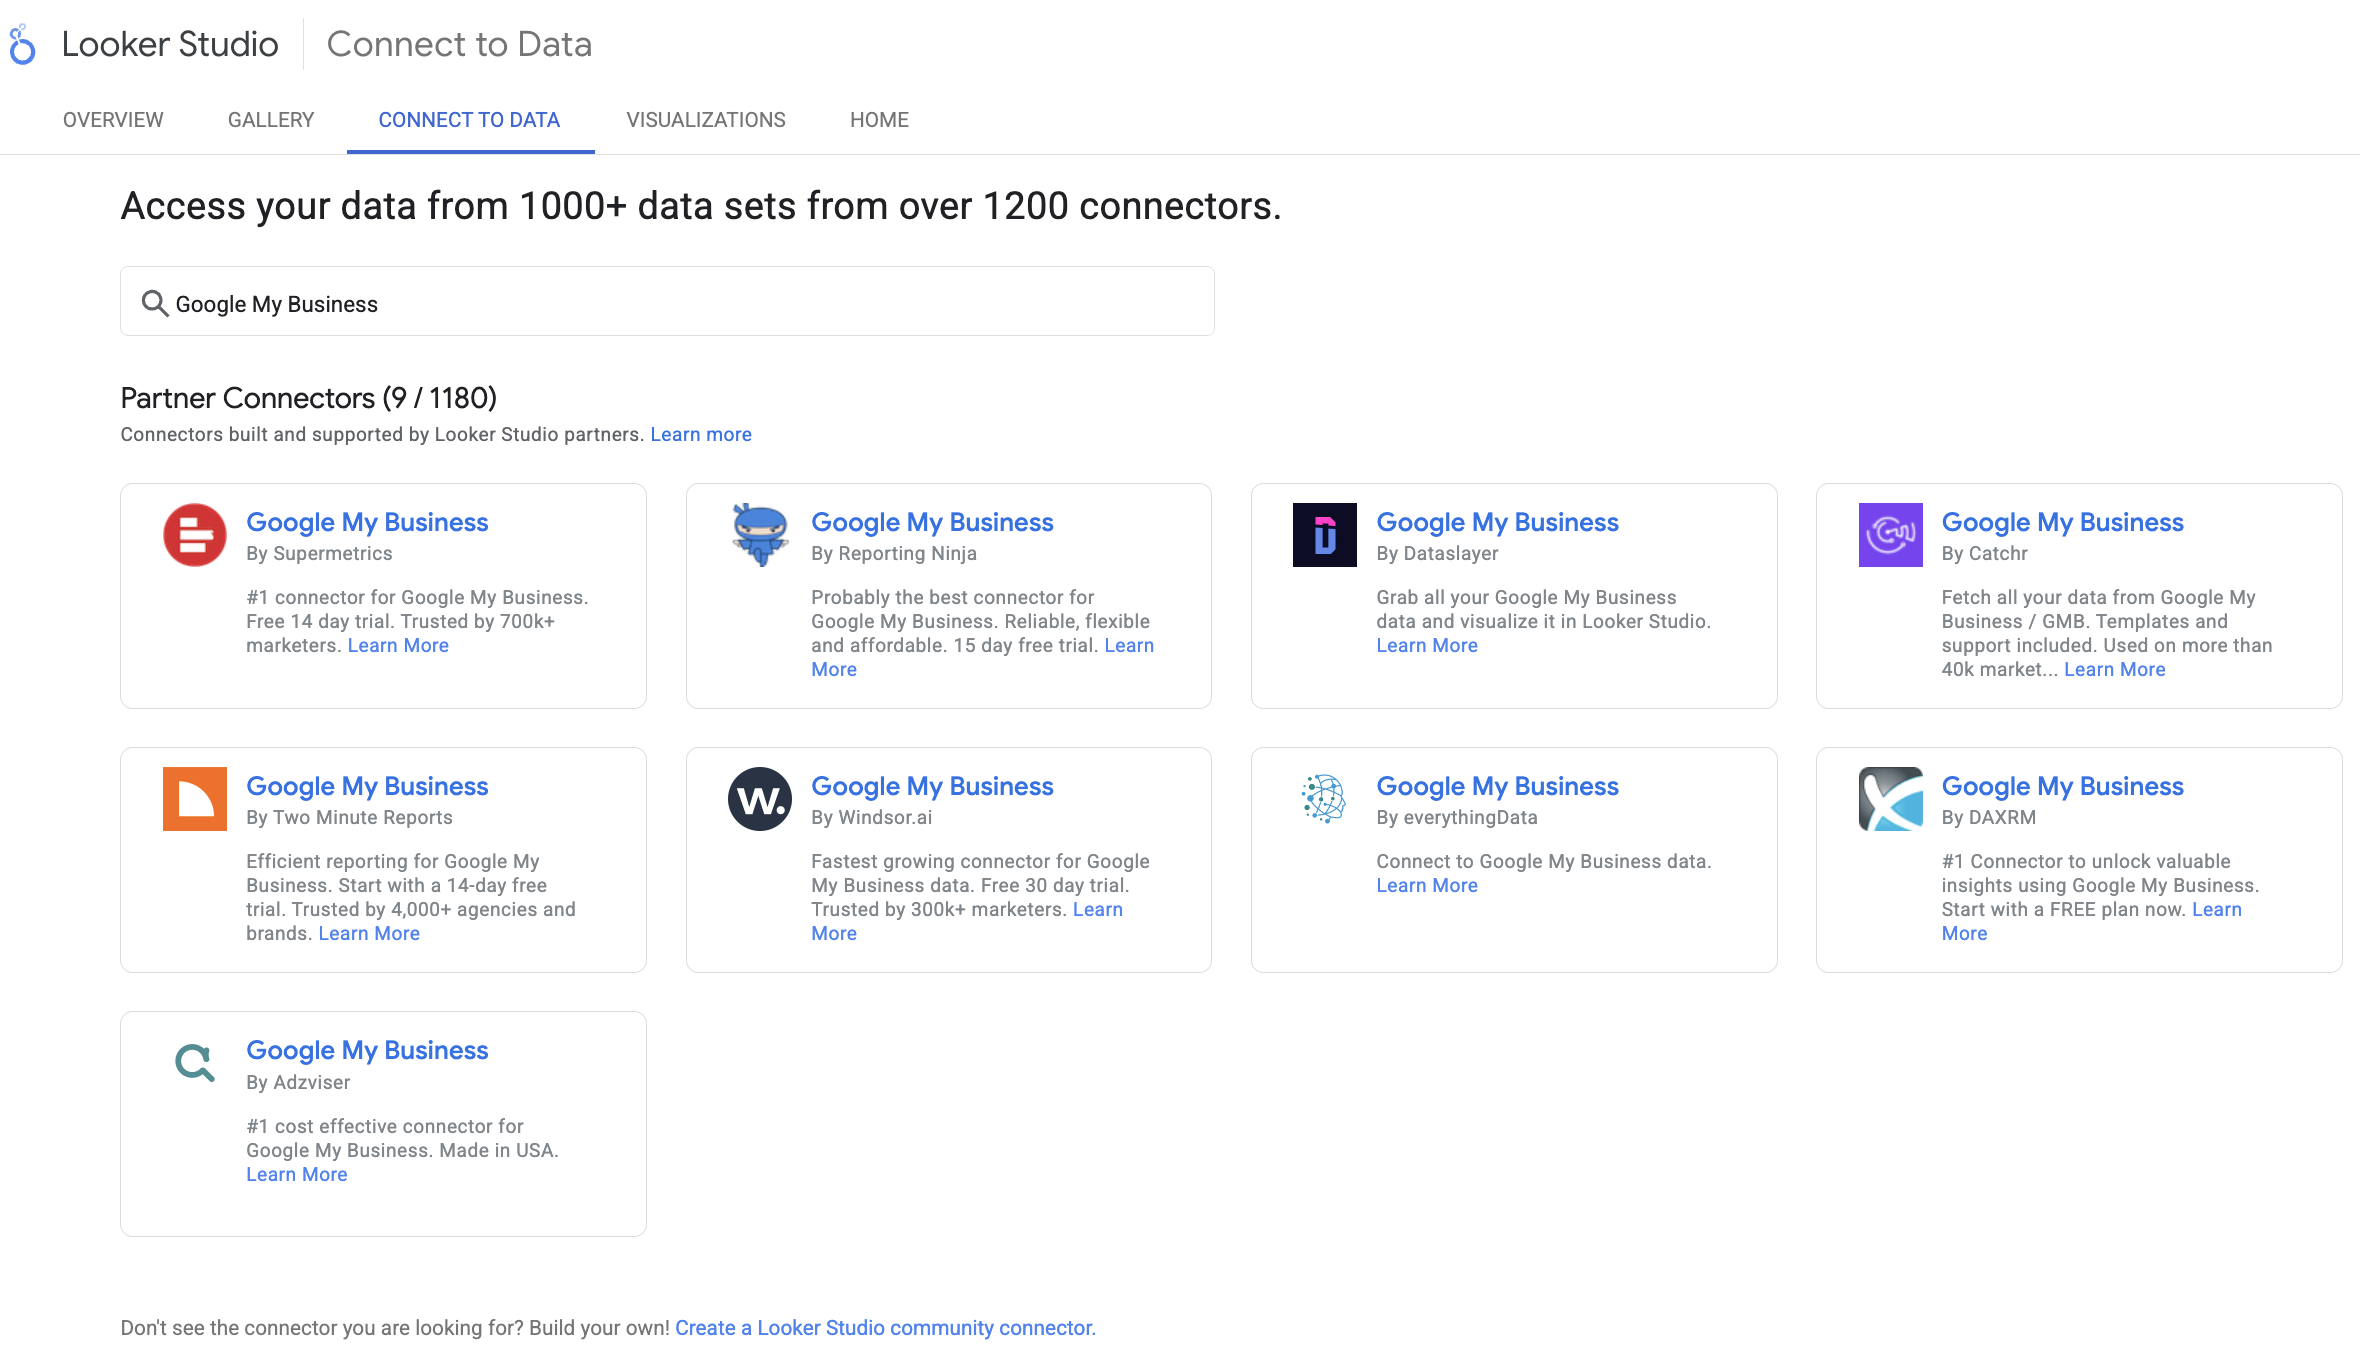Focus the Google My Business search field
This screenshot has height=1346, width=2360.
coord(667,301)
